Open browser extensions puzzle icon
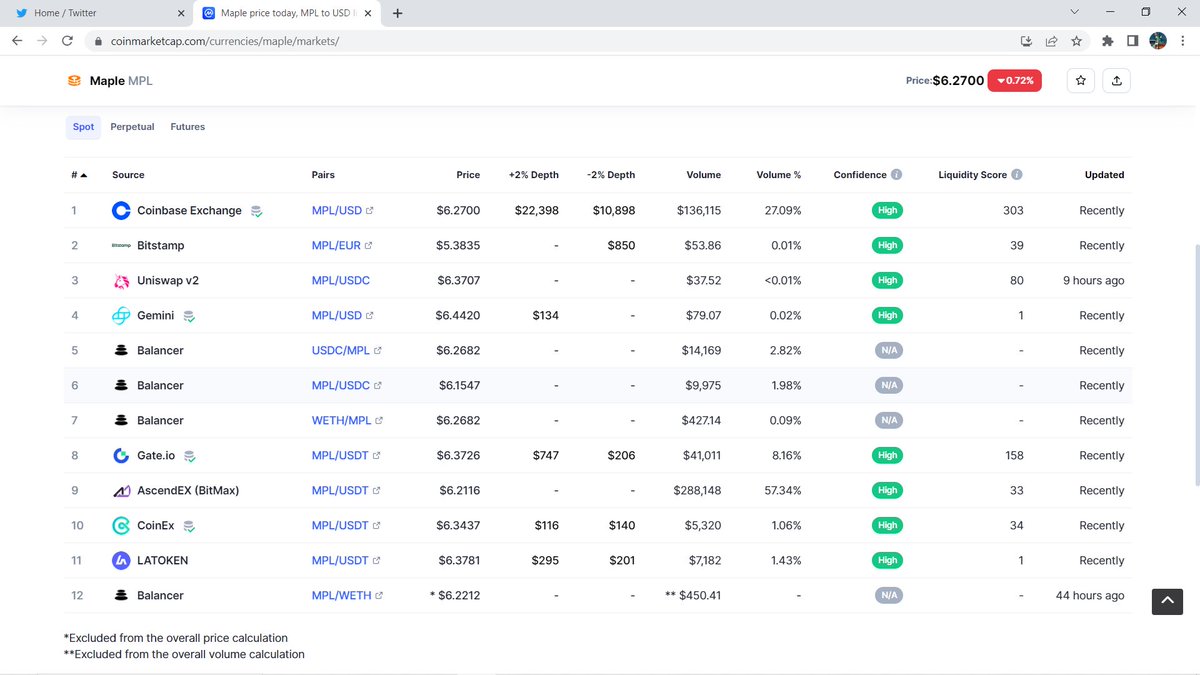Viewport: 1200px width, 675px height. (1107, 41)
